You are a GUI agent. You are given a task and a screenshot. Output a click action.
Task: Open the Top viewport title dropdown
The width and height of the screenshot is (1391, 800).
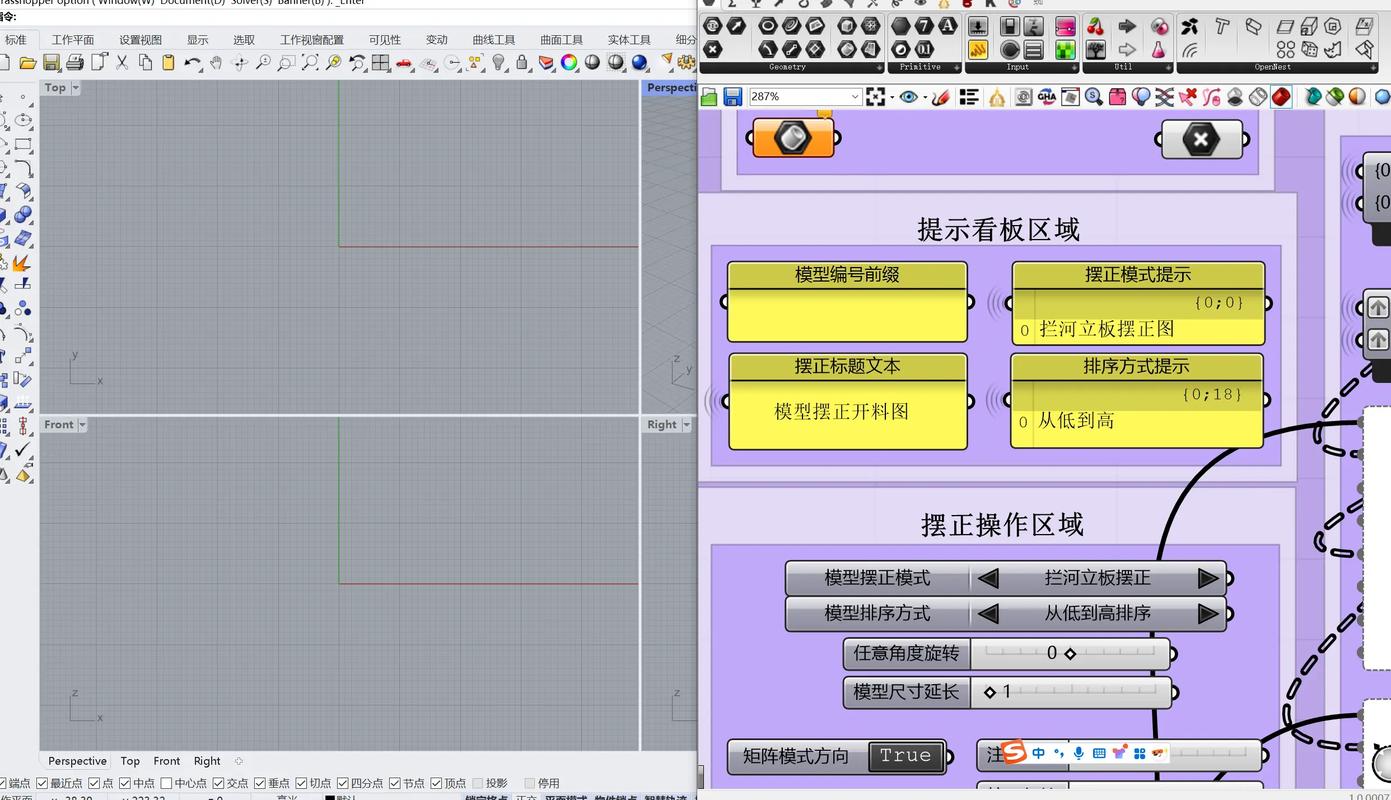coord(74,87)
